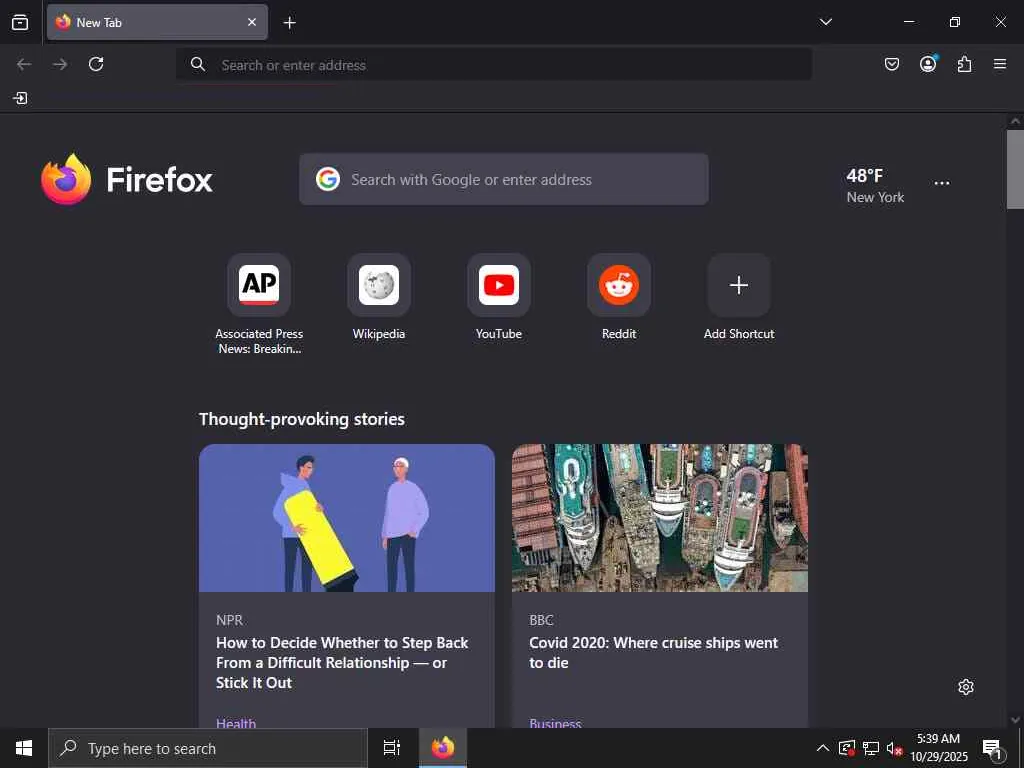The width and height of the screenshot is (1024, 768).
Task: Open the application hamburger menu
Action: pos(1000,64)
